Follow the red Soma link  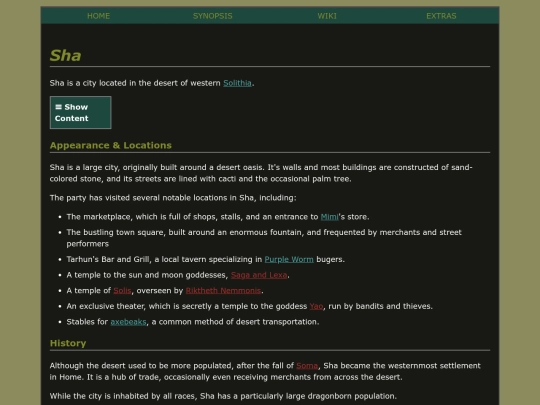[x=307, y=365]
